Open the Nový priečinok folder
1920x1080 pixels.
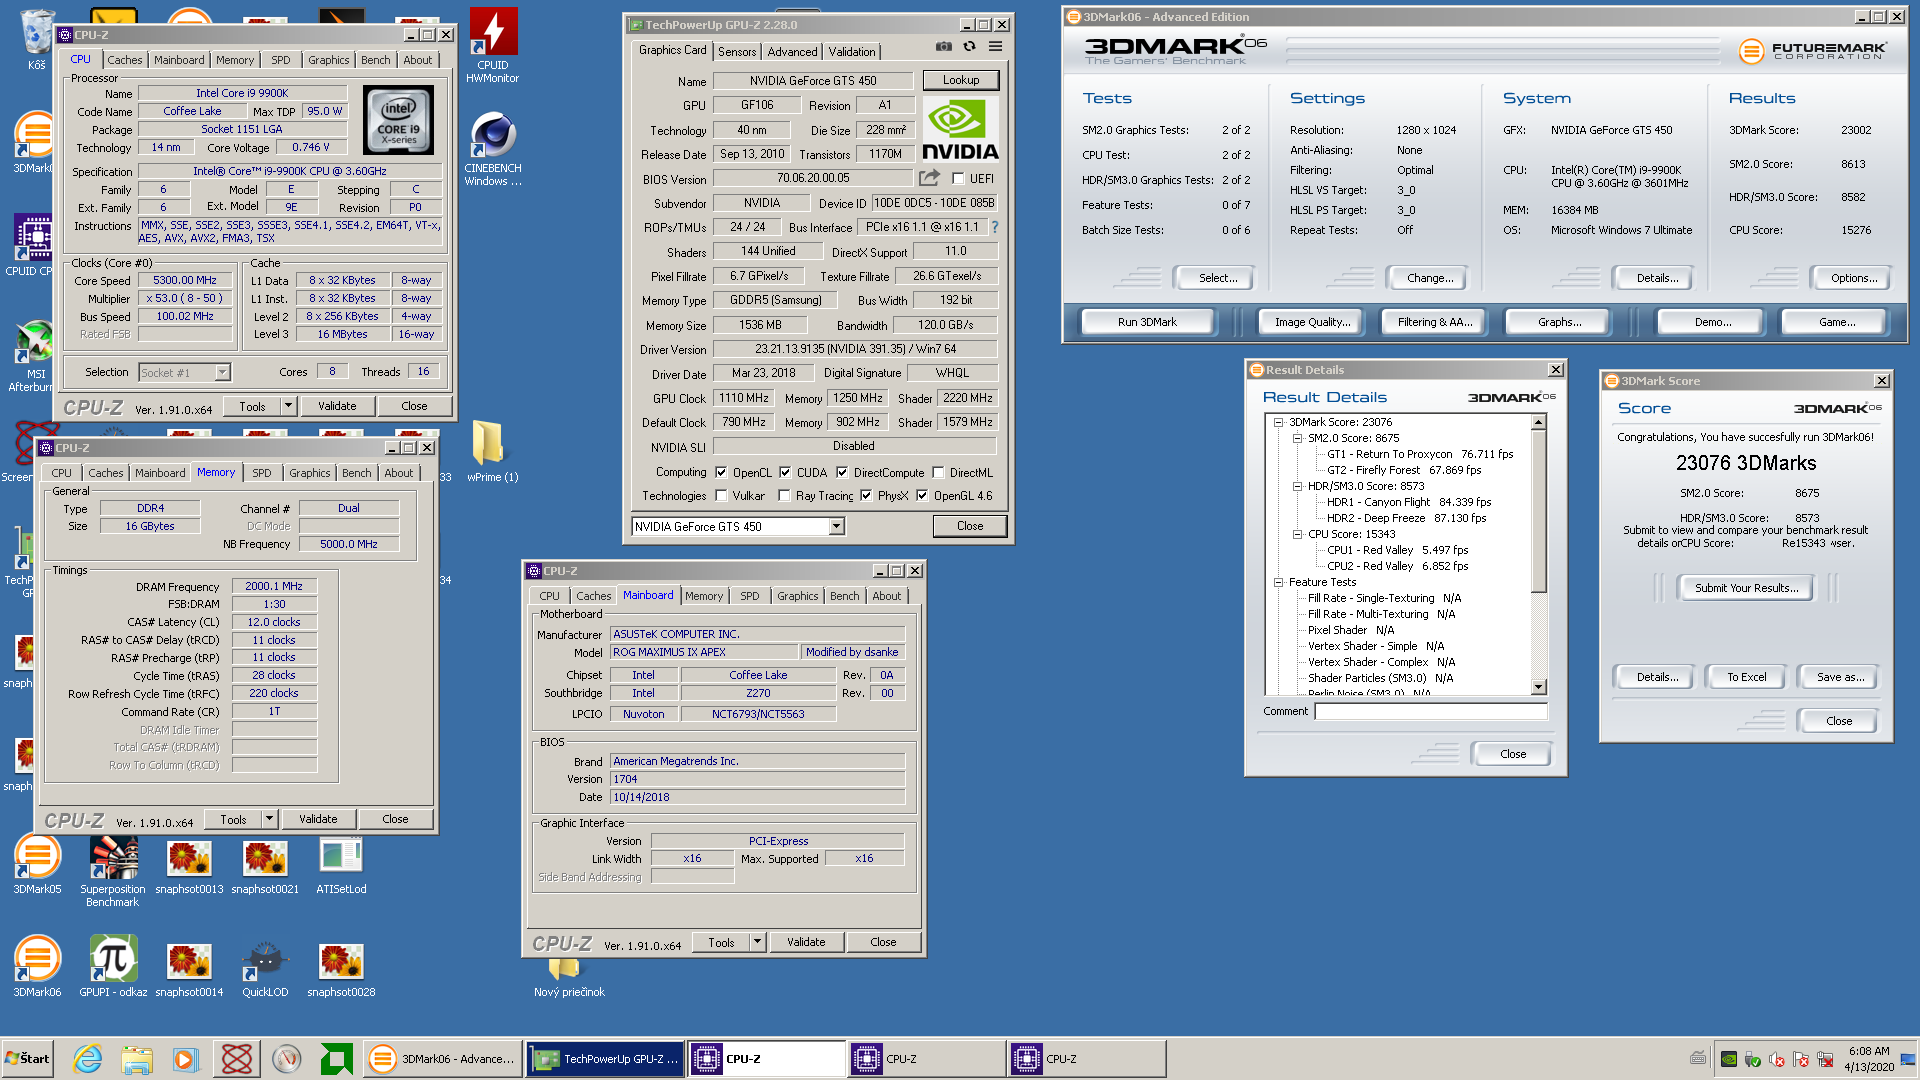coord(569,978)
